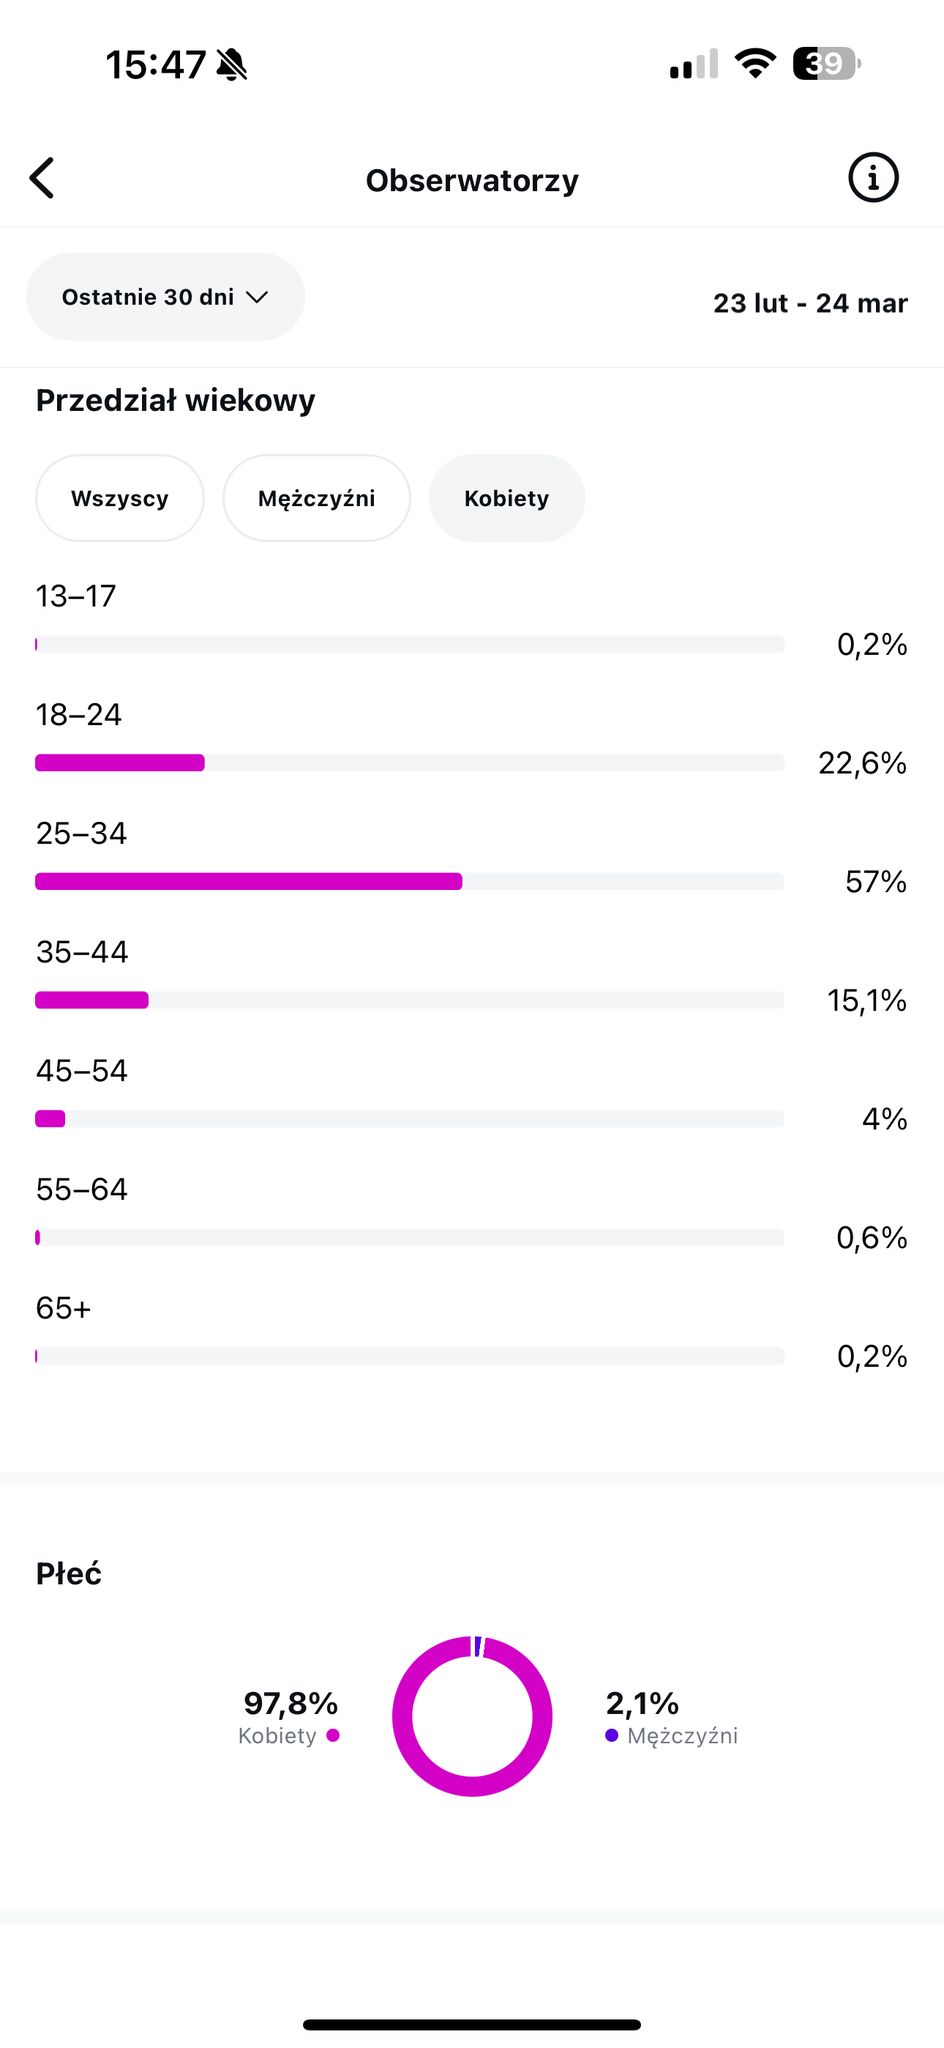Image resolution: width=944 pixels, height=2048 pixels.
Task: Select the Mężczyźni filter chip
Action: [317, 498]
